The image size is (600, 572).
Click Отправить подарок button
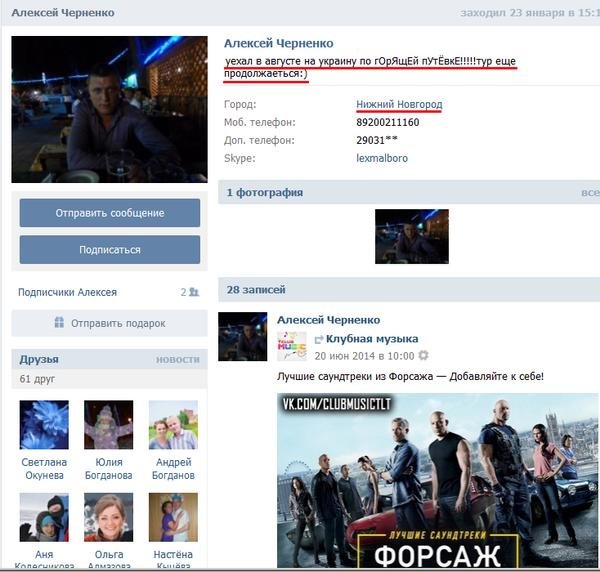click(x=110, y=323)
